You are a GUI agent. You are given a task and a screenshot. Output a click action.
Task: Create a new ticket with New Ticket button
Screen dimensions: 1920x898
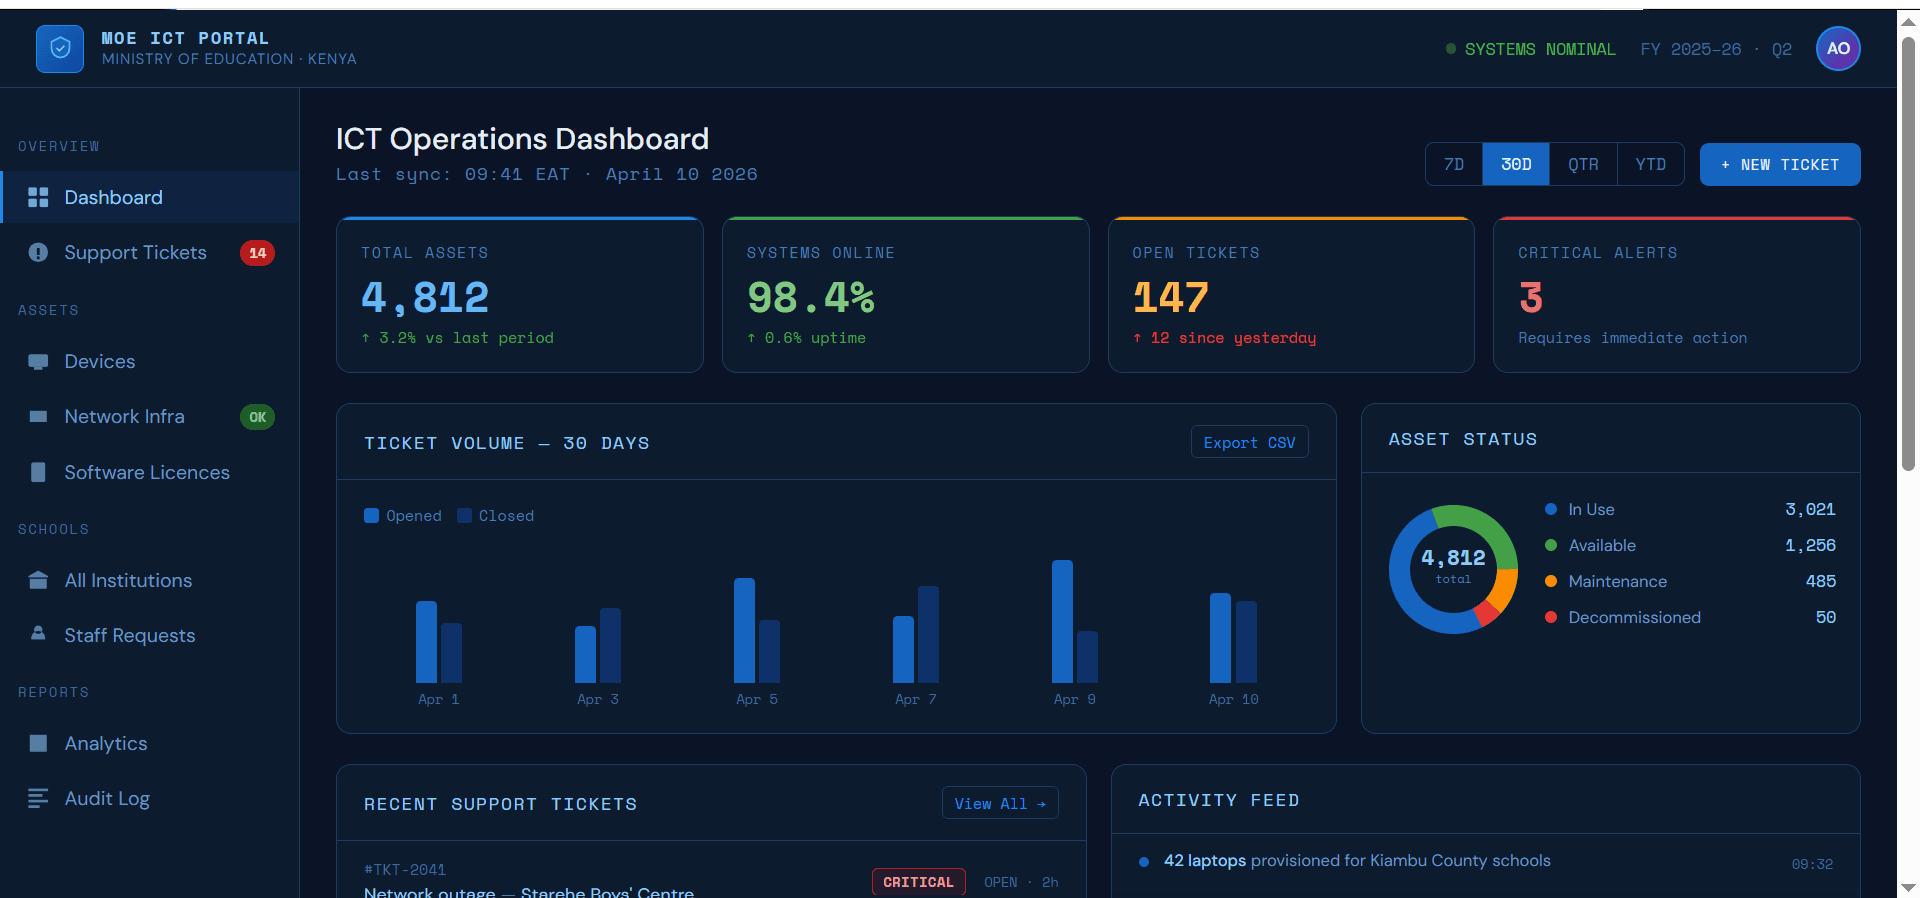pyautogui.click(x=1779, y=165)
